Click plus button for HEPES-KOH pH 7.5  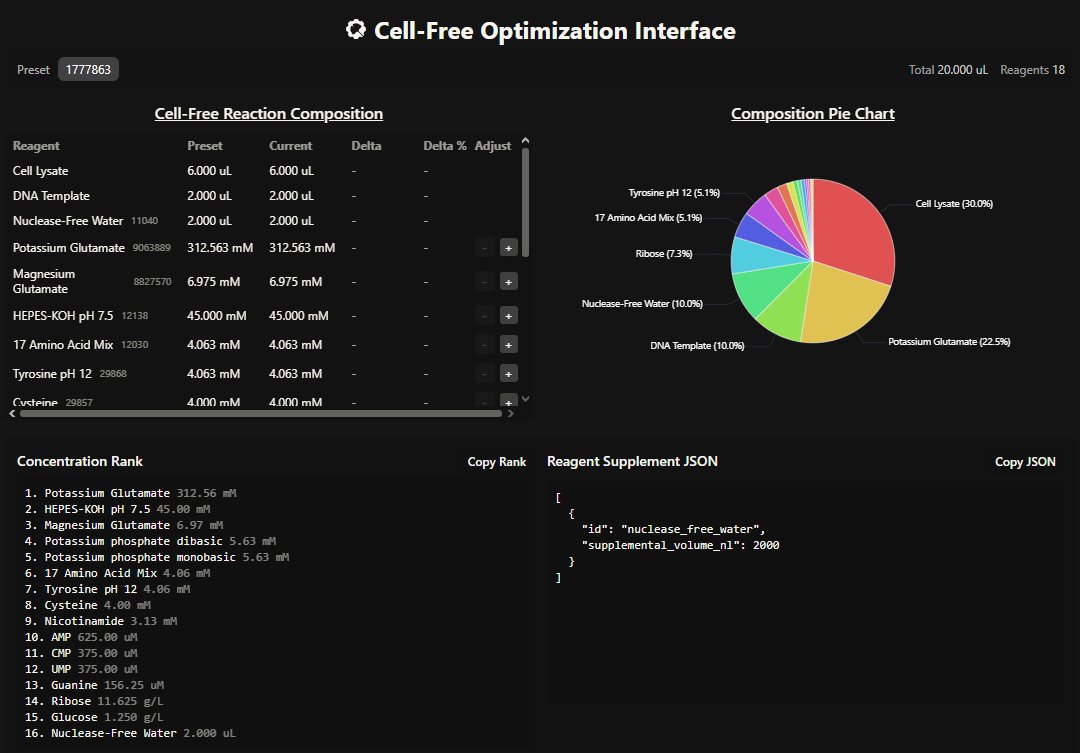click(x=508, y=316)
